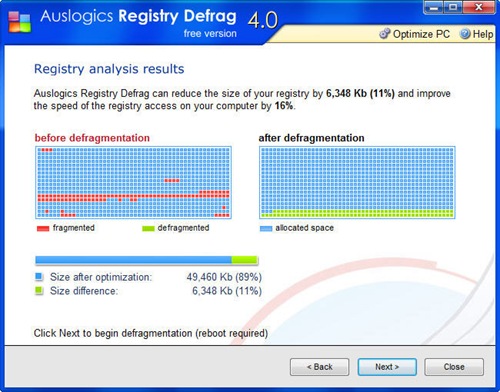Click the after defragmentation cluster map
The image size is (500, 392).
(357, 182)
